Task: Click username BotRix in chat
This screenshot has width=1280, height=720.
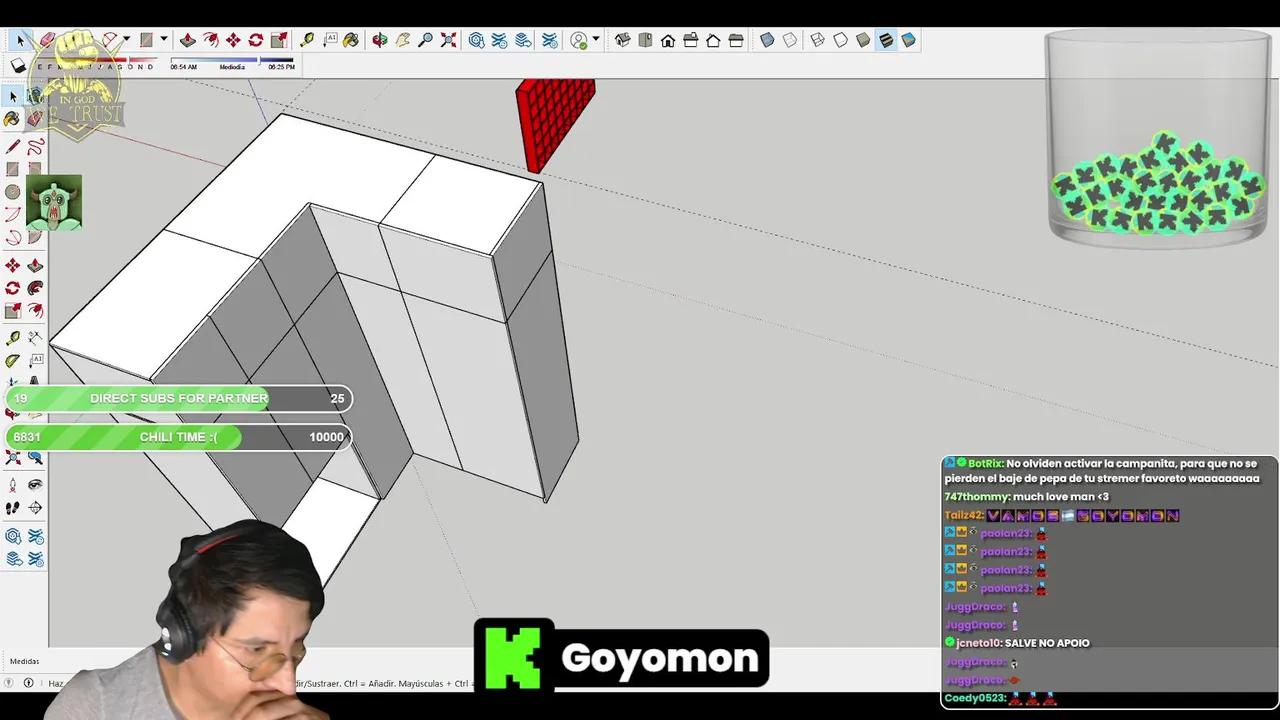Action: pos(985,464)
